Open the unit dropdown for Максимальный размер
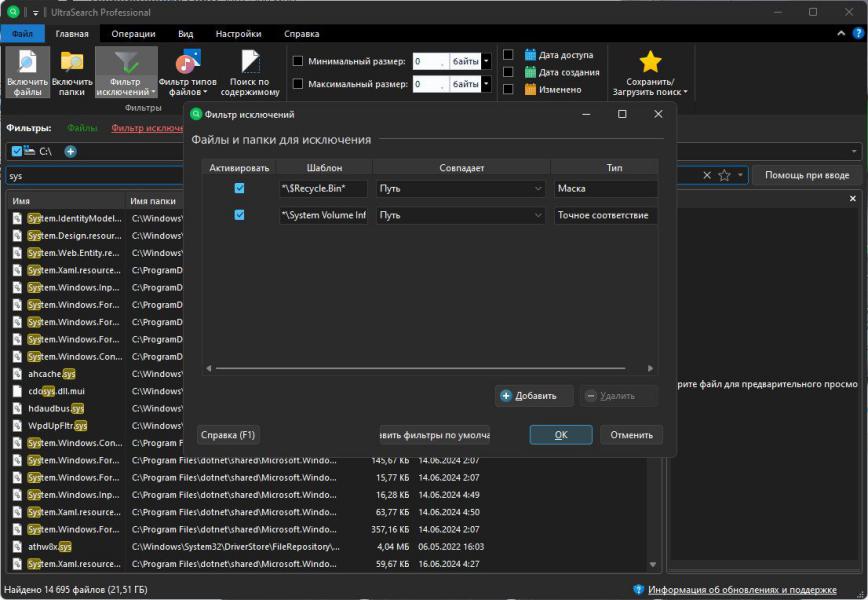 click(x=486, y=84)
